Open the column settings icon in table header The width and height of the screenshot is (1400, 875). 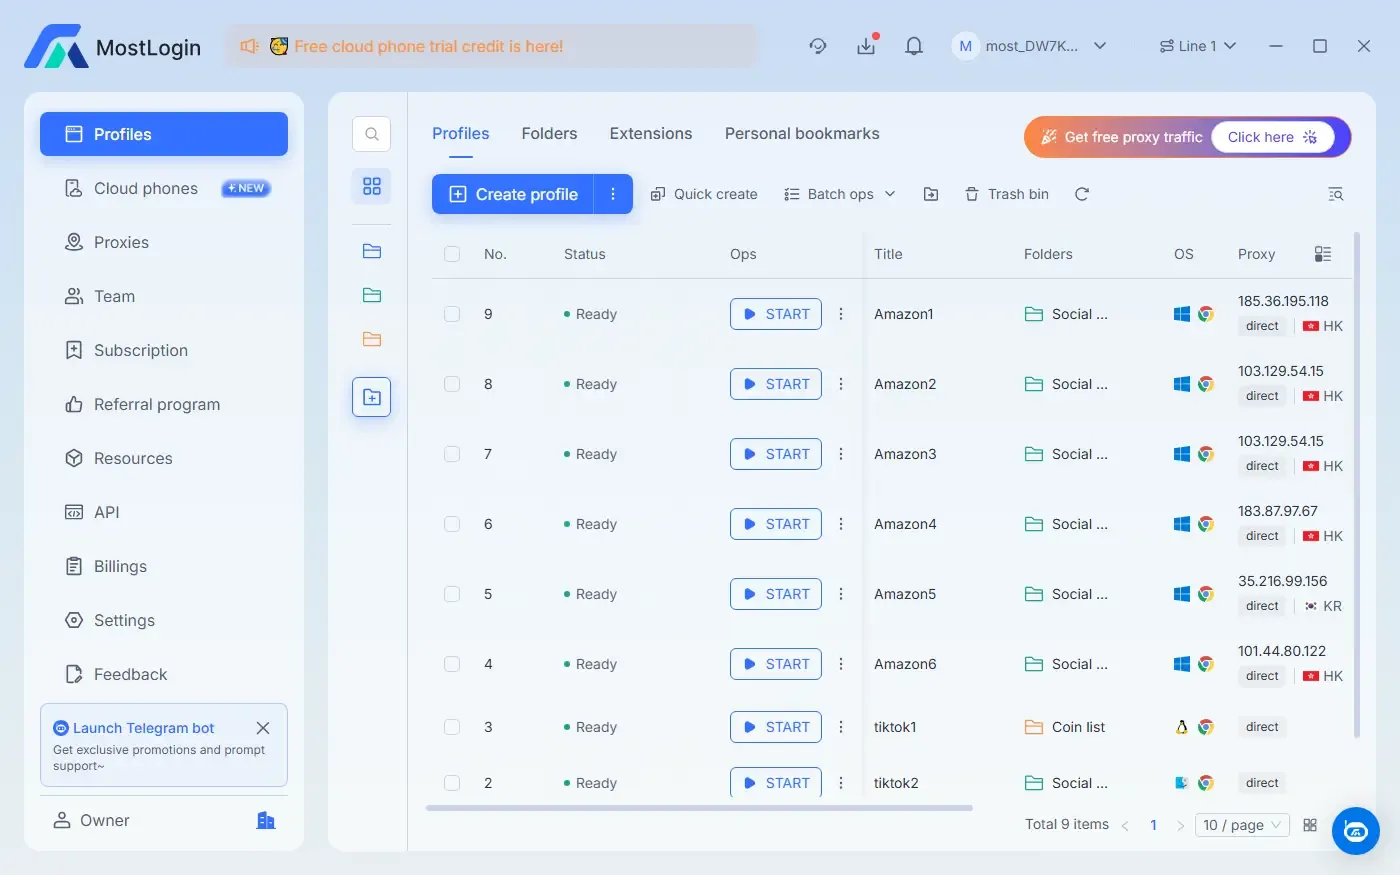(1322, 254)
